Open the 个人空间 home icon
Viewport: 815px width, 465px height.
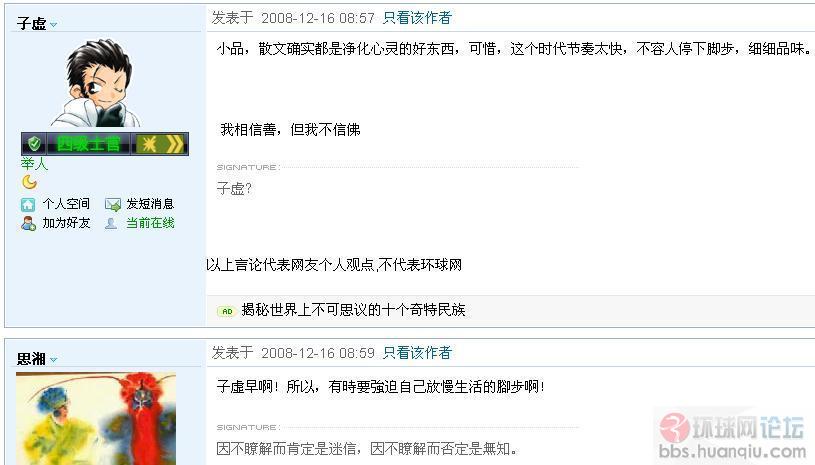point(28,204)
